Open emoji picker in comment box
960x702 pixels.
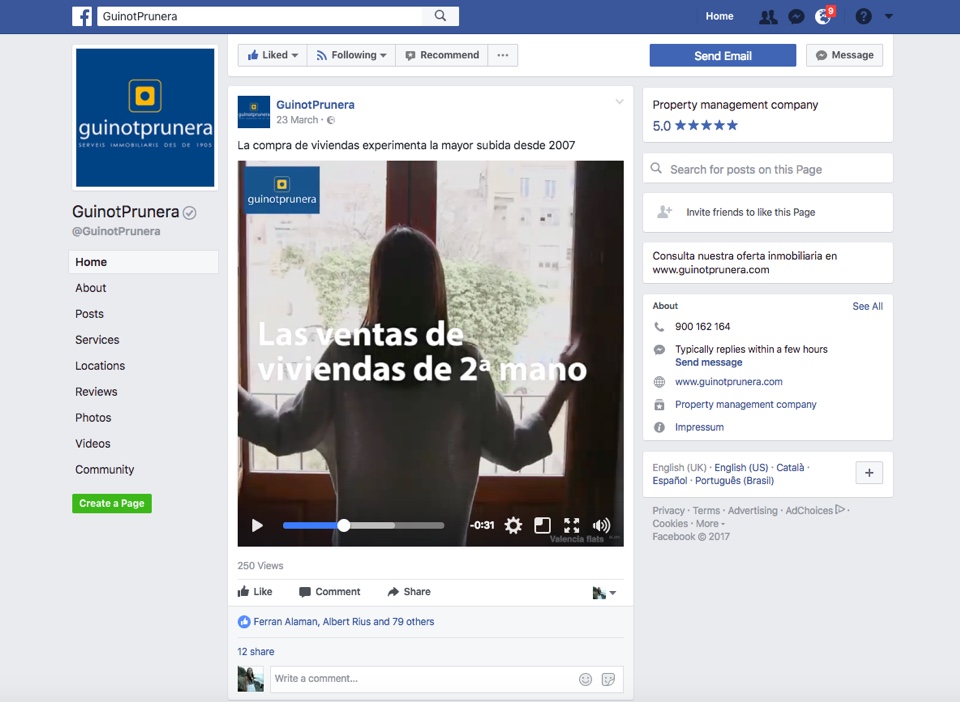tap(585, 679)
